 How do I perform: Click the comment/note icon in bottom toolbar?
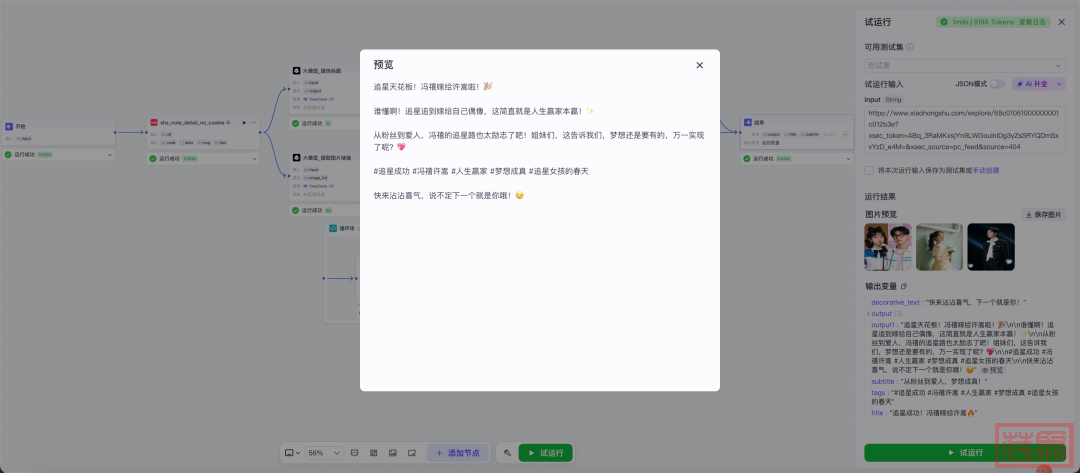[x=354, y=453]
